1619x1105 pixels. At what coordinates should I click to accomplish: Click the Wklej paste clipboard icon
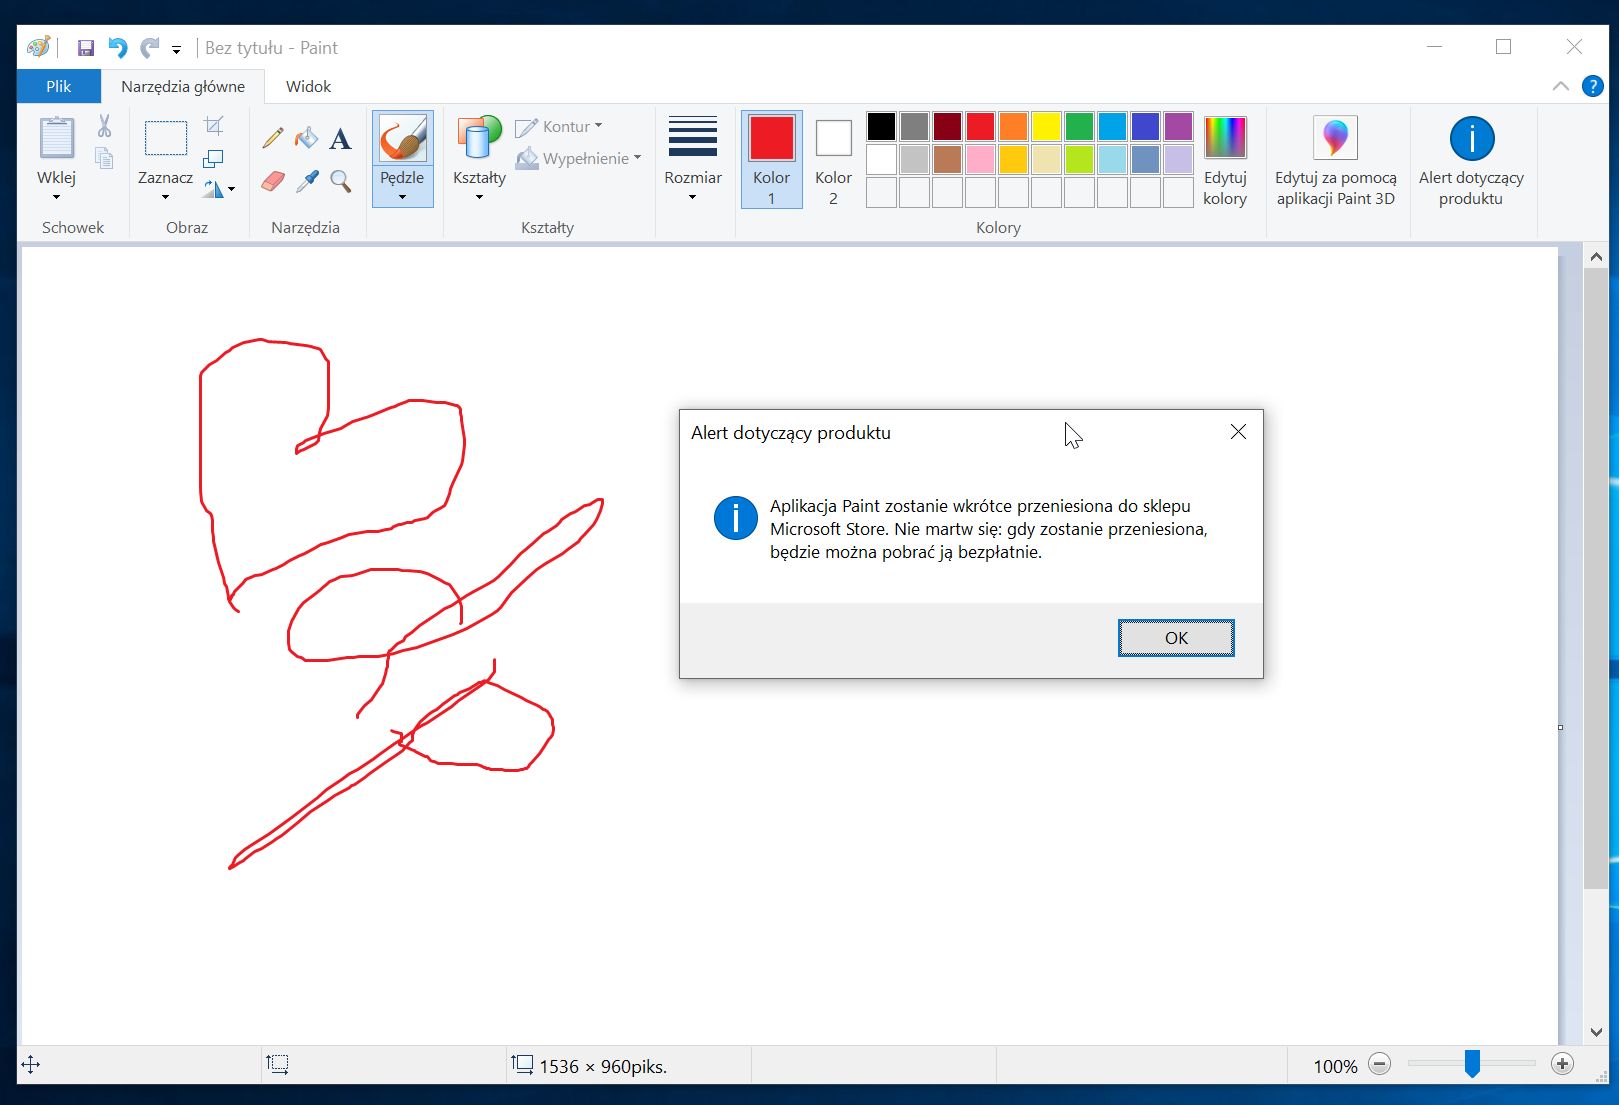click(56, 138)
